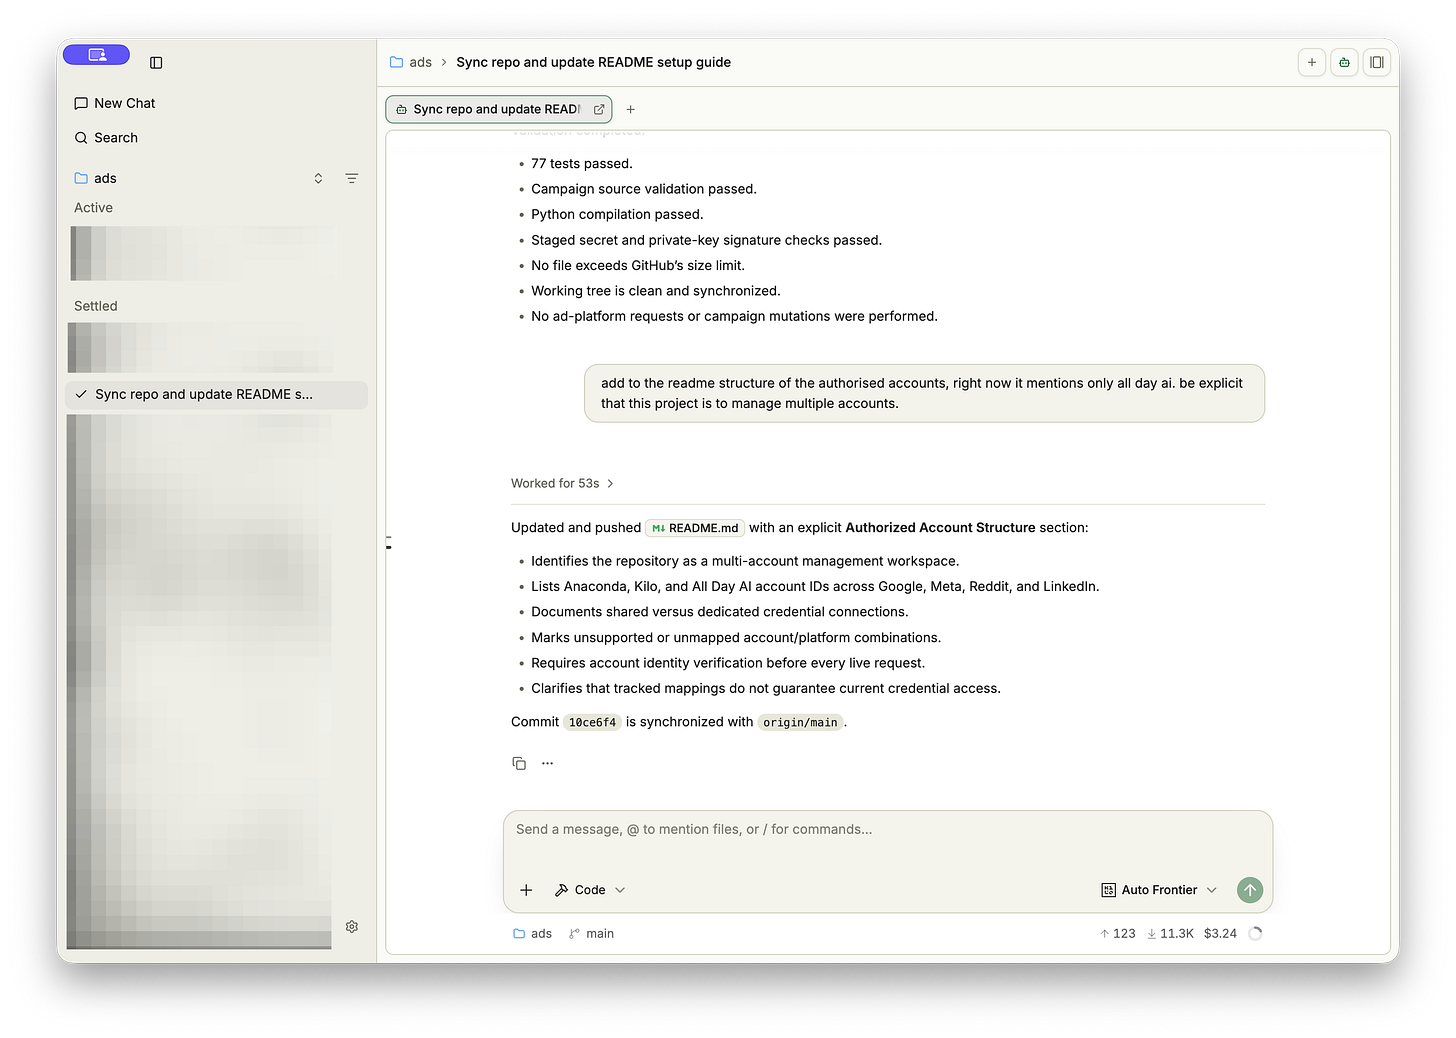Viewport: 1456px width, 1038px height.
Task: Click the page title Sync repo and update README setup guide
Action: point(593,62)
